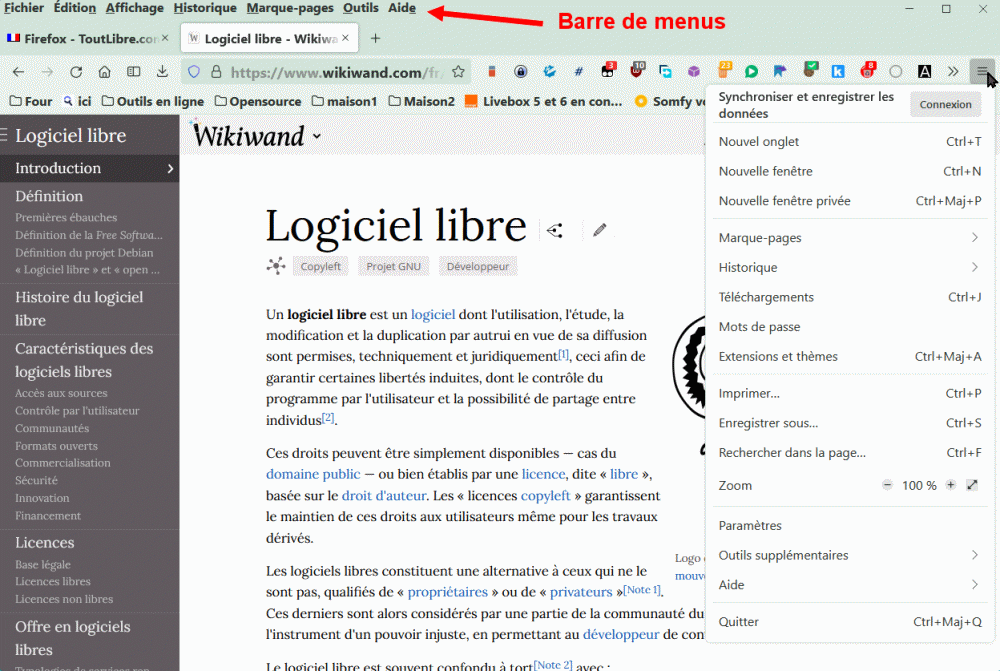Click the edit pencil icon beside title
The height and width of the screenshot is (671, 1000).
pos(599,230)
